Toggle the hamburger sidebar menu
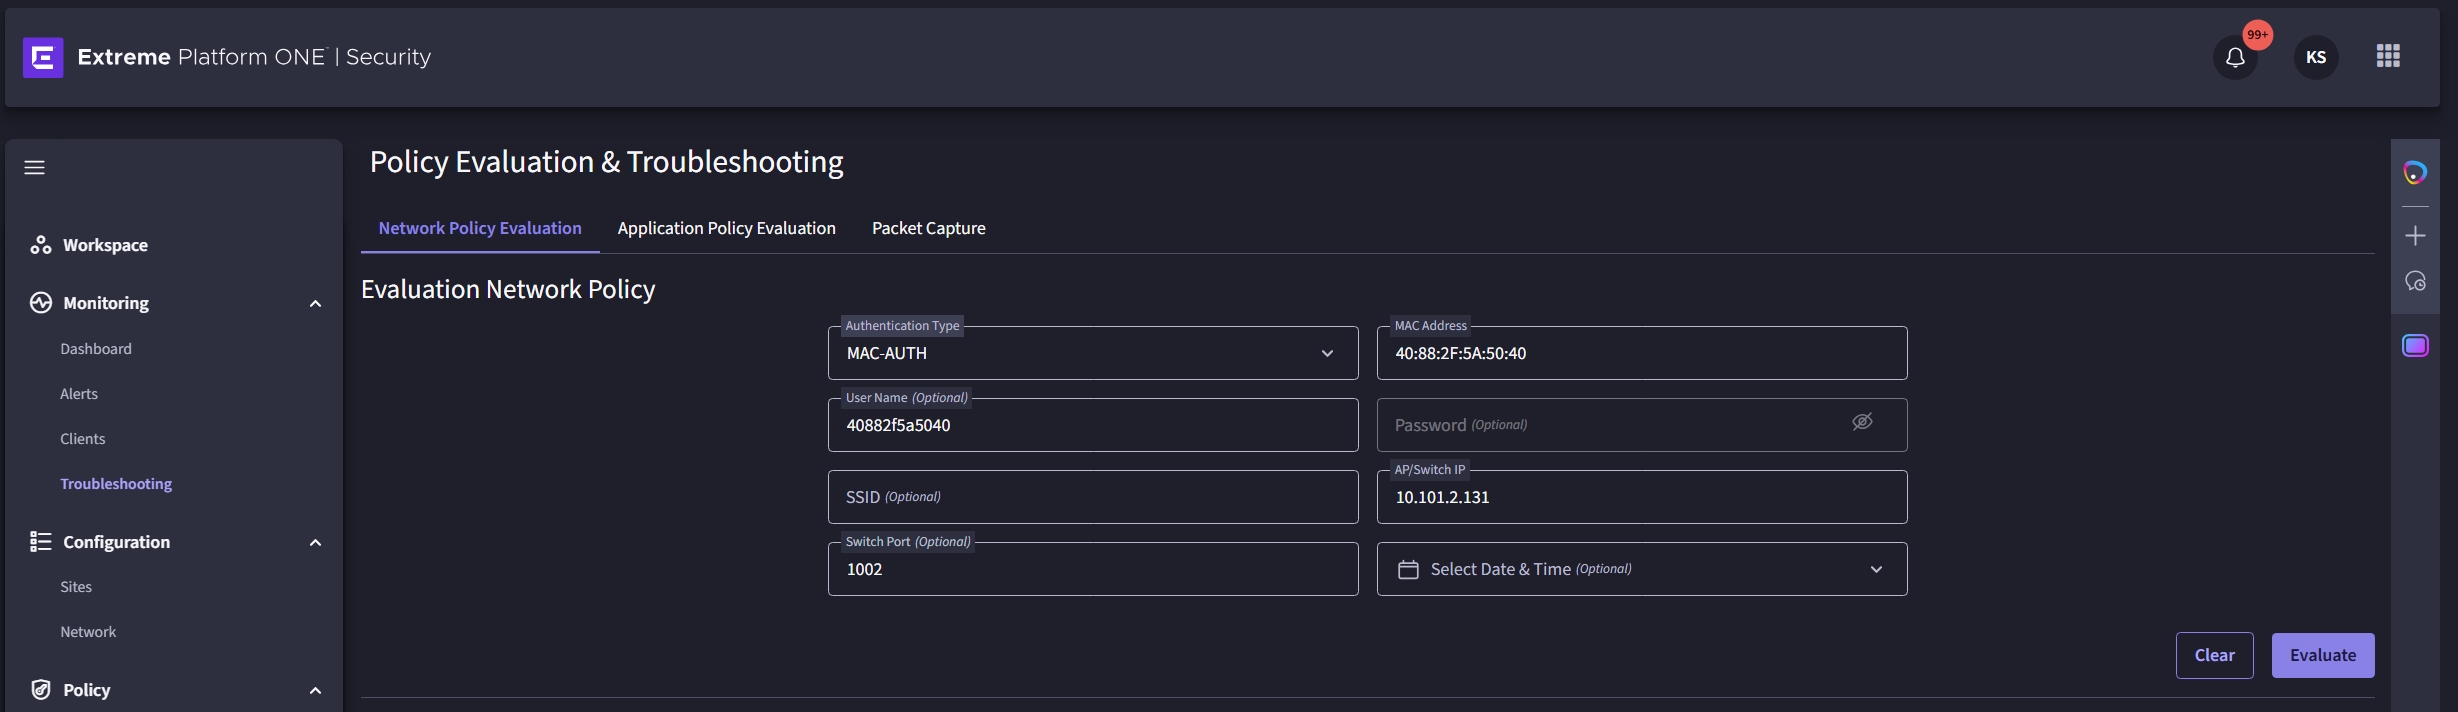The width and height of the screenshot is (2458, 712). 35,168
